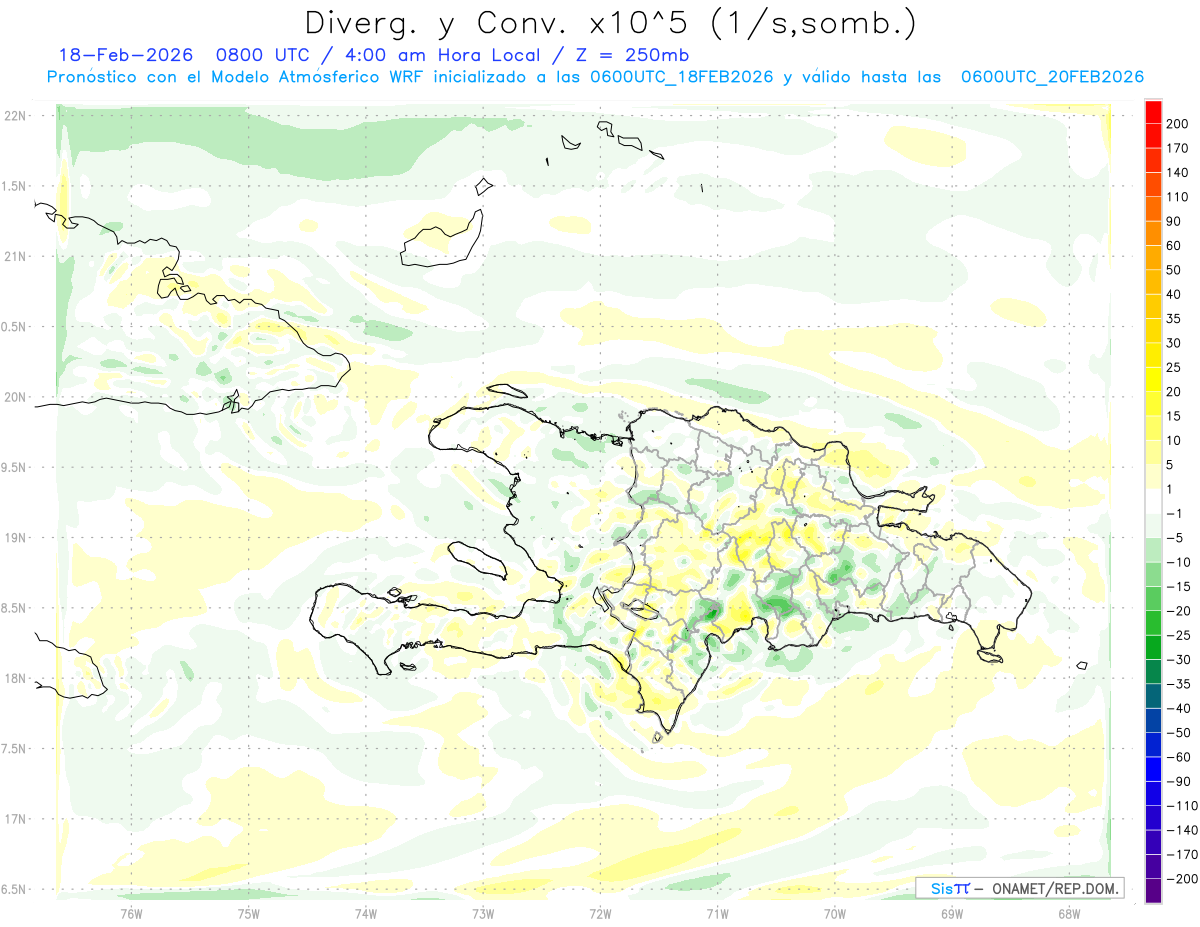Viewport: 1200px width, 927px height.
Task: Click the 'SisTT - ONAMET/REP.DOM.' credit box
Action: coord(1020,888)
